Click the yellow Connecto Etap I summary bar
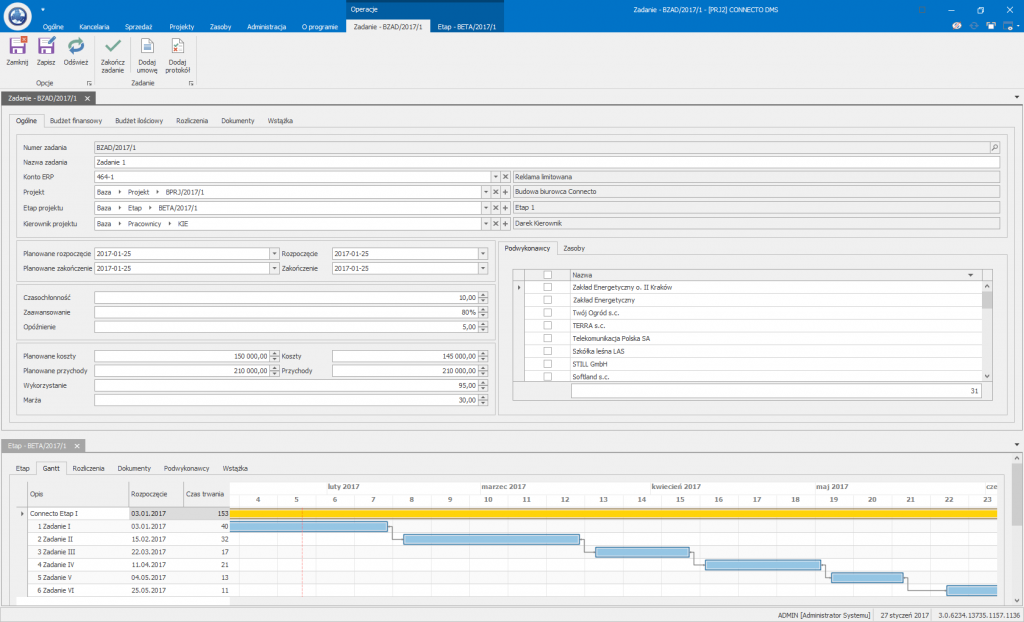The width and height of the screenshot is (1024, 622). (x=613, y=514)
